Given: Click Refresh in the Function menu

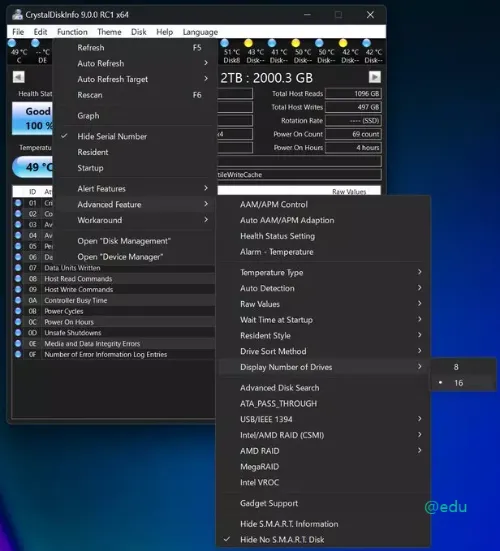Looking at the screenshot, I should (135, 47).
